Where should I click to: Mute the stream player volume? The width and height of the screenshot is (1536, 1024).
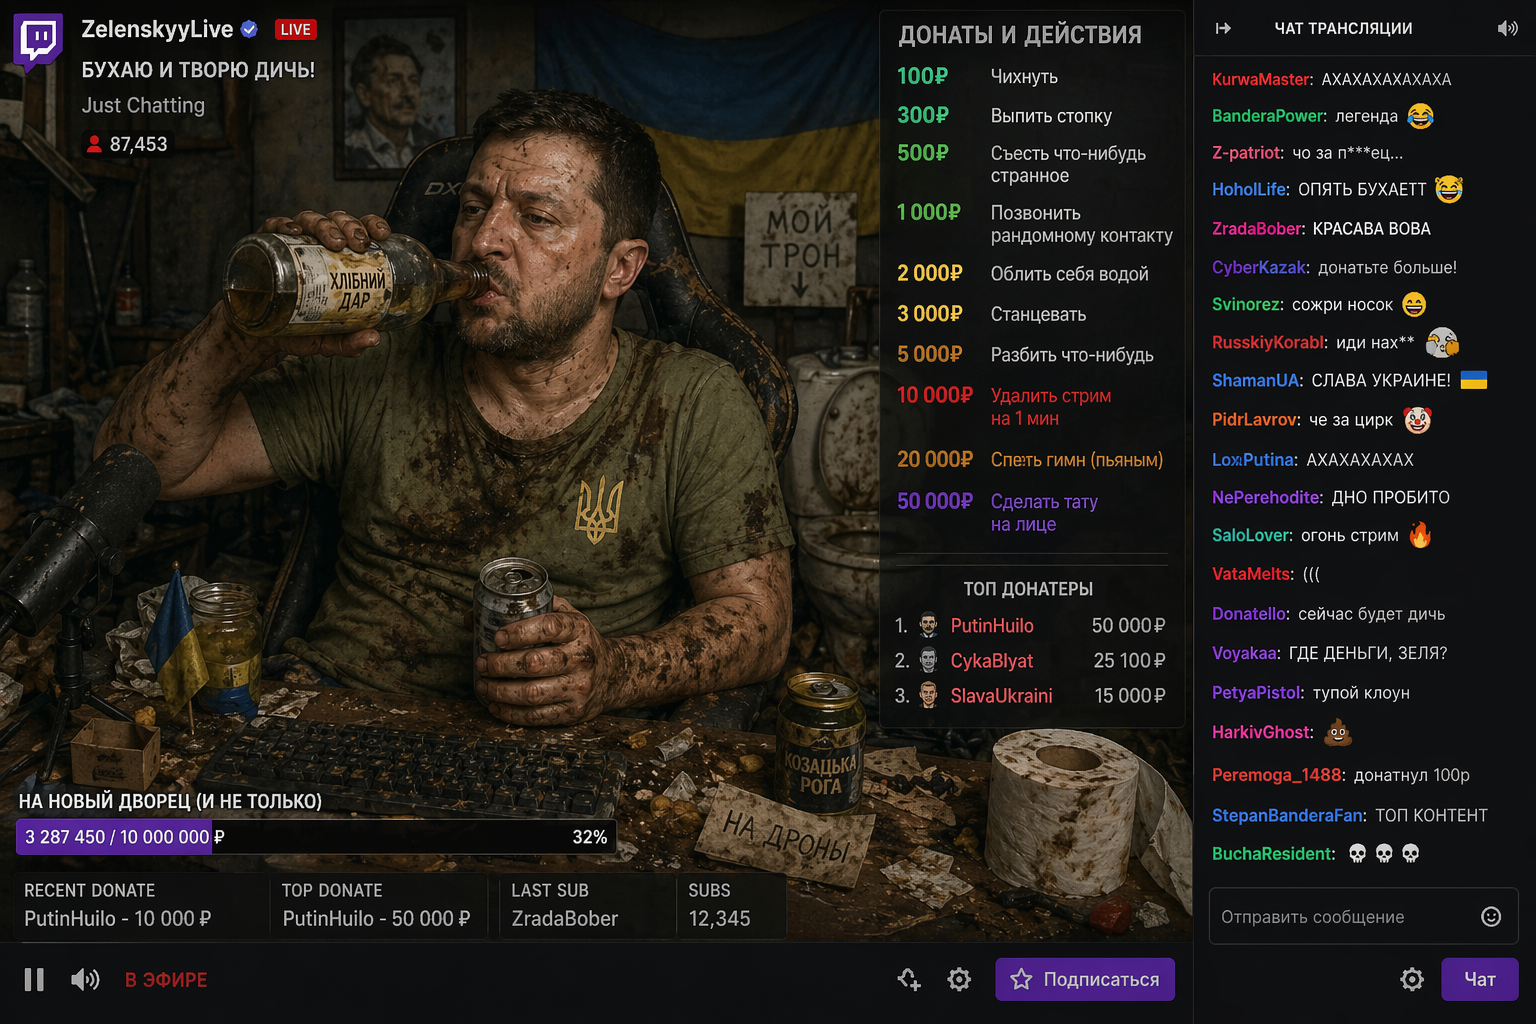pyautogui.click(x=85, y=980)
